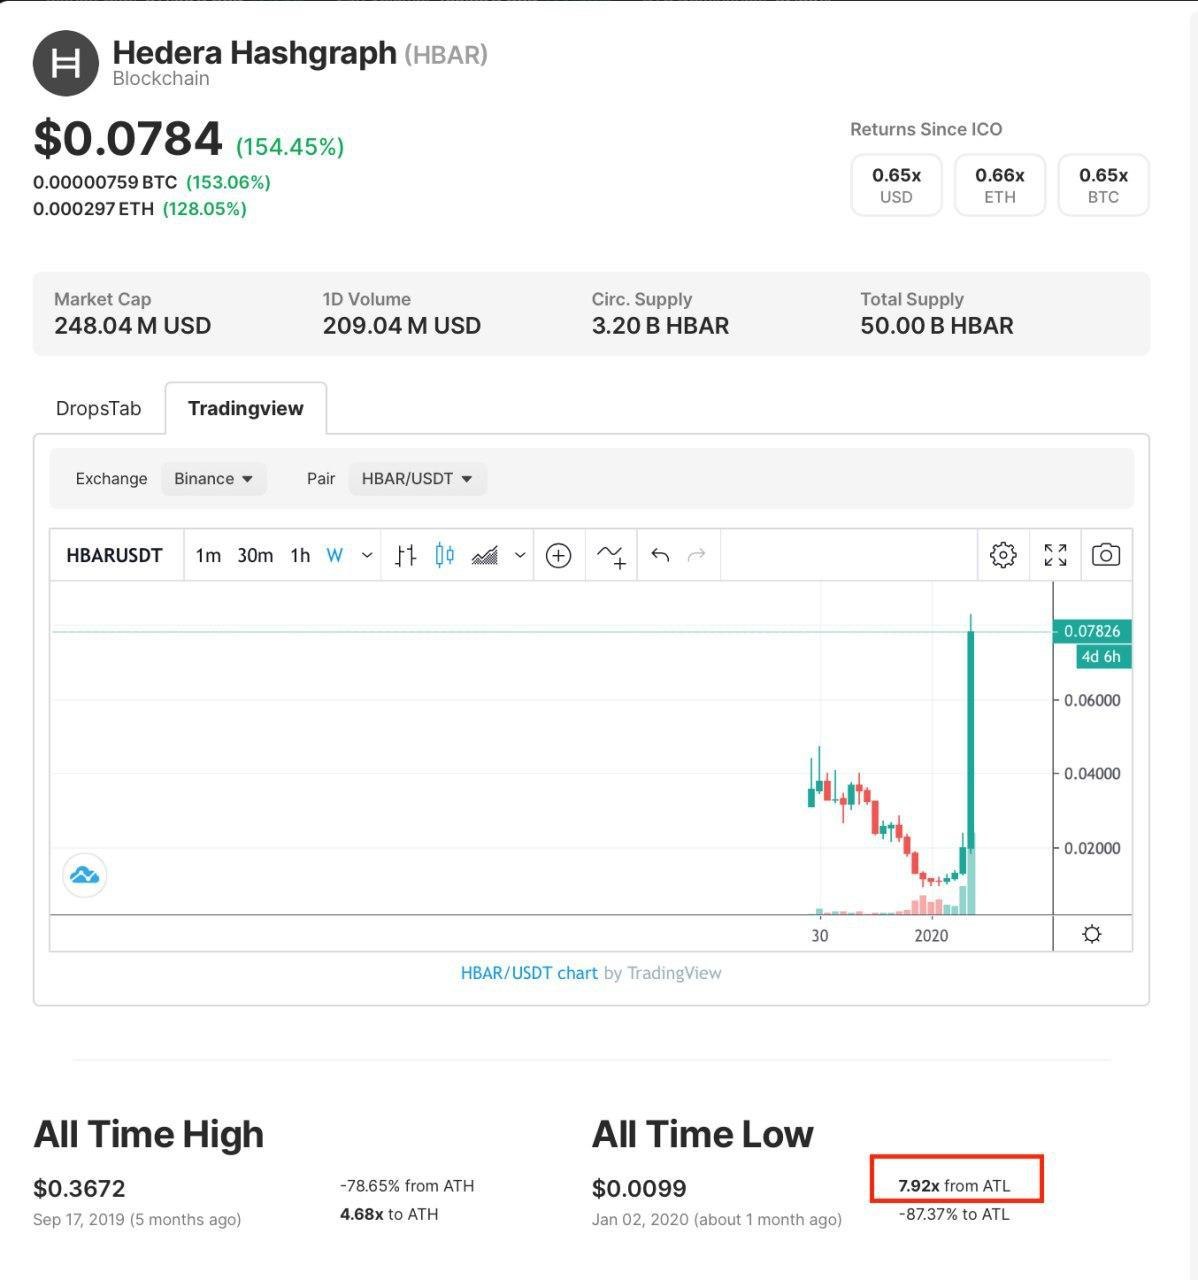Click the ETH returns since ICO box
The width and height of the screenshot is (1198, 1280).
tap(1000, 185)
